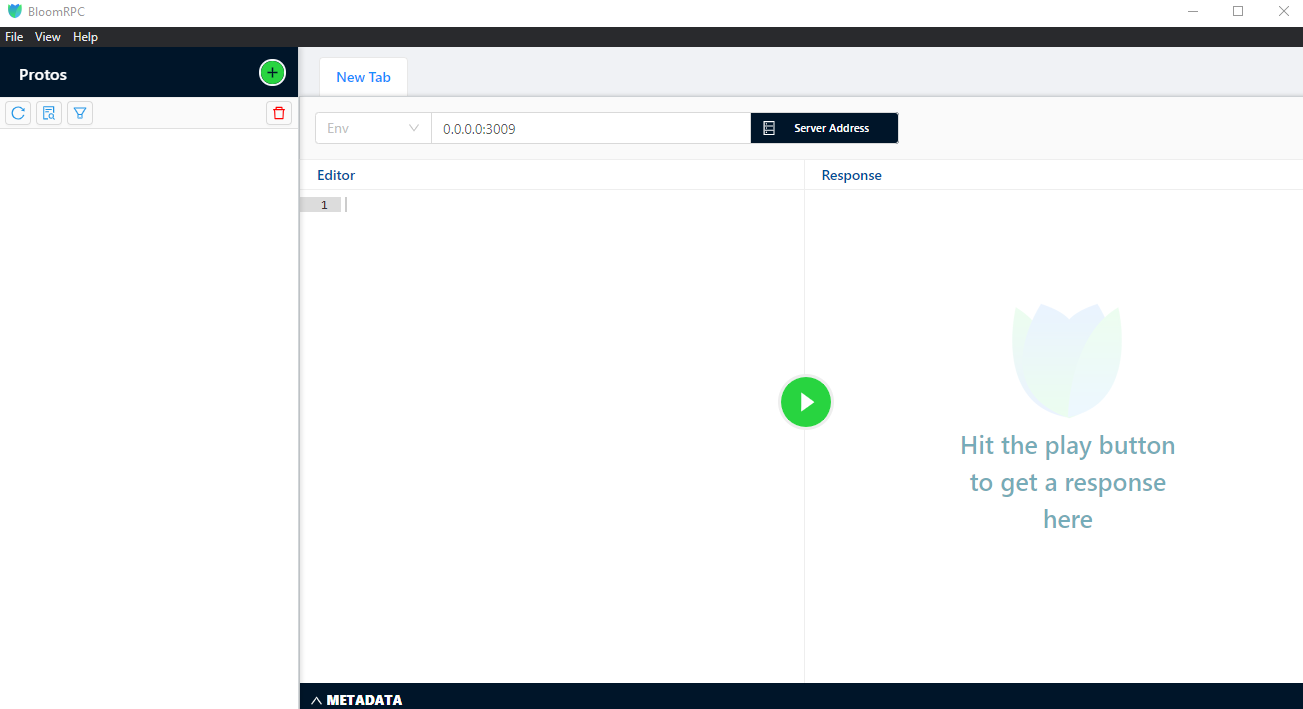
Task: Click the Response panel header
Action: click(851, 174)
